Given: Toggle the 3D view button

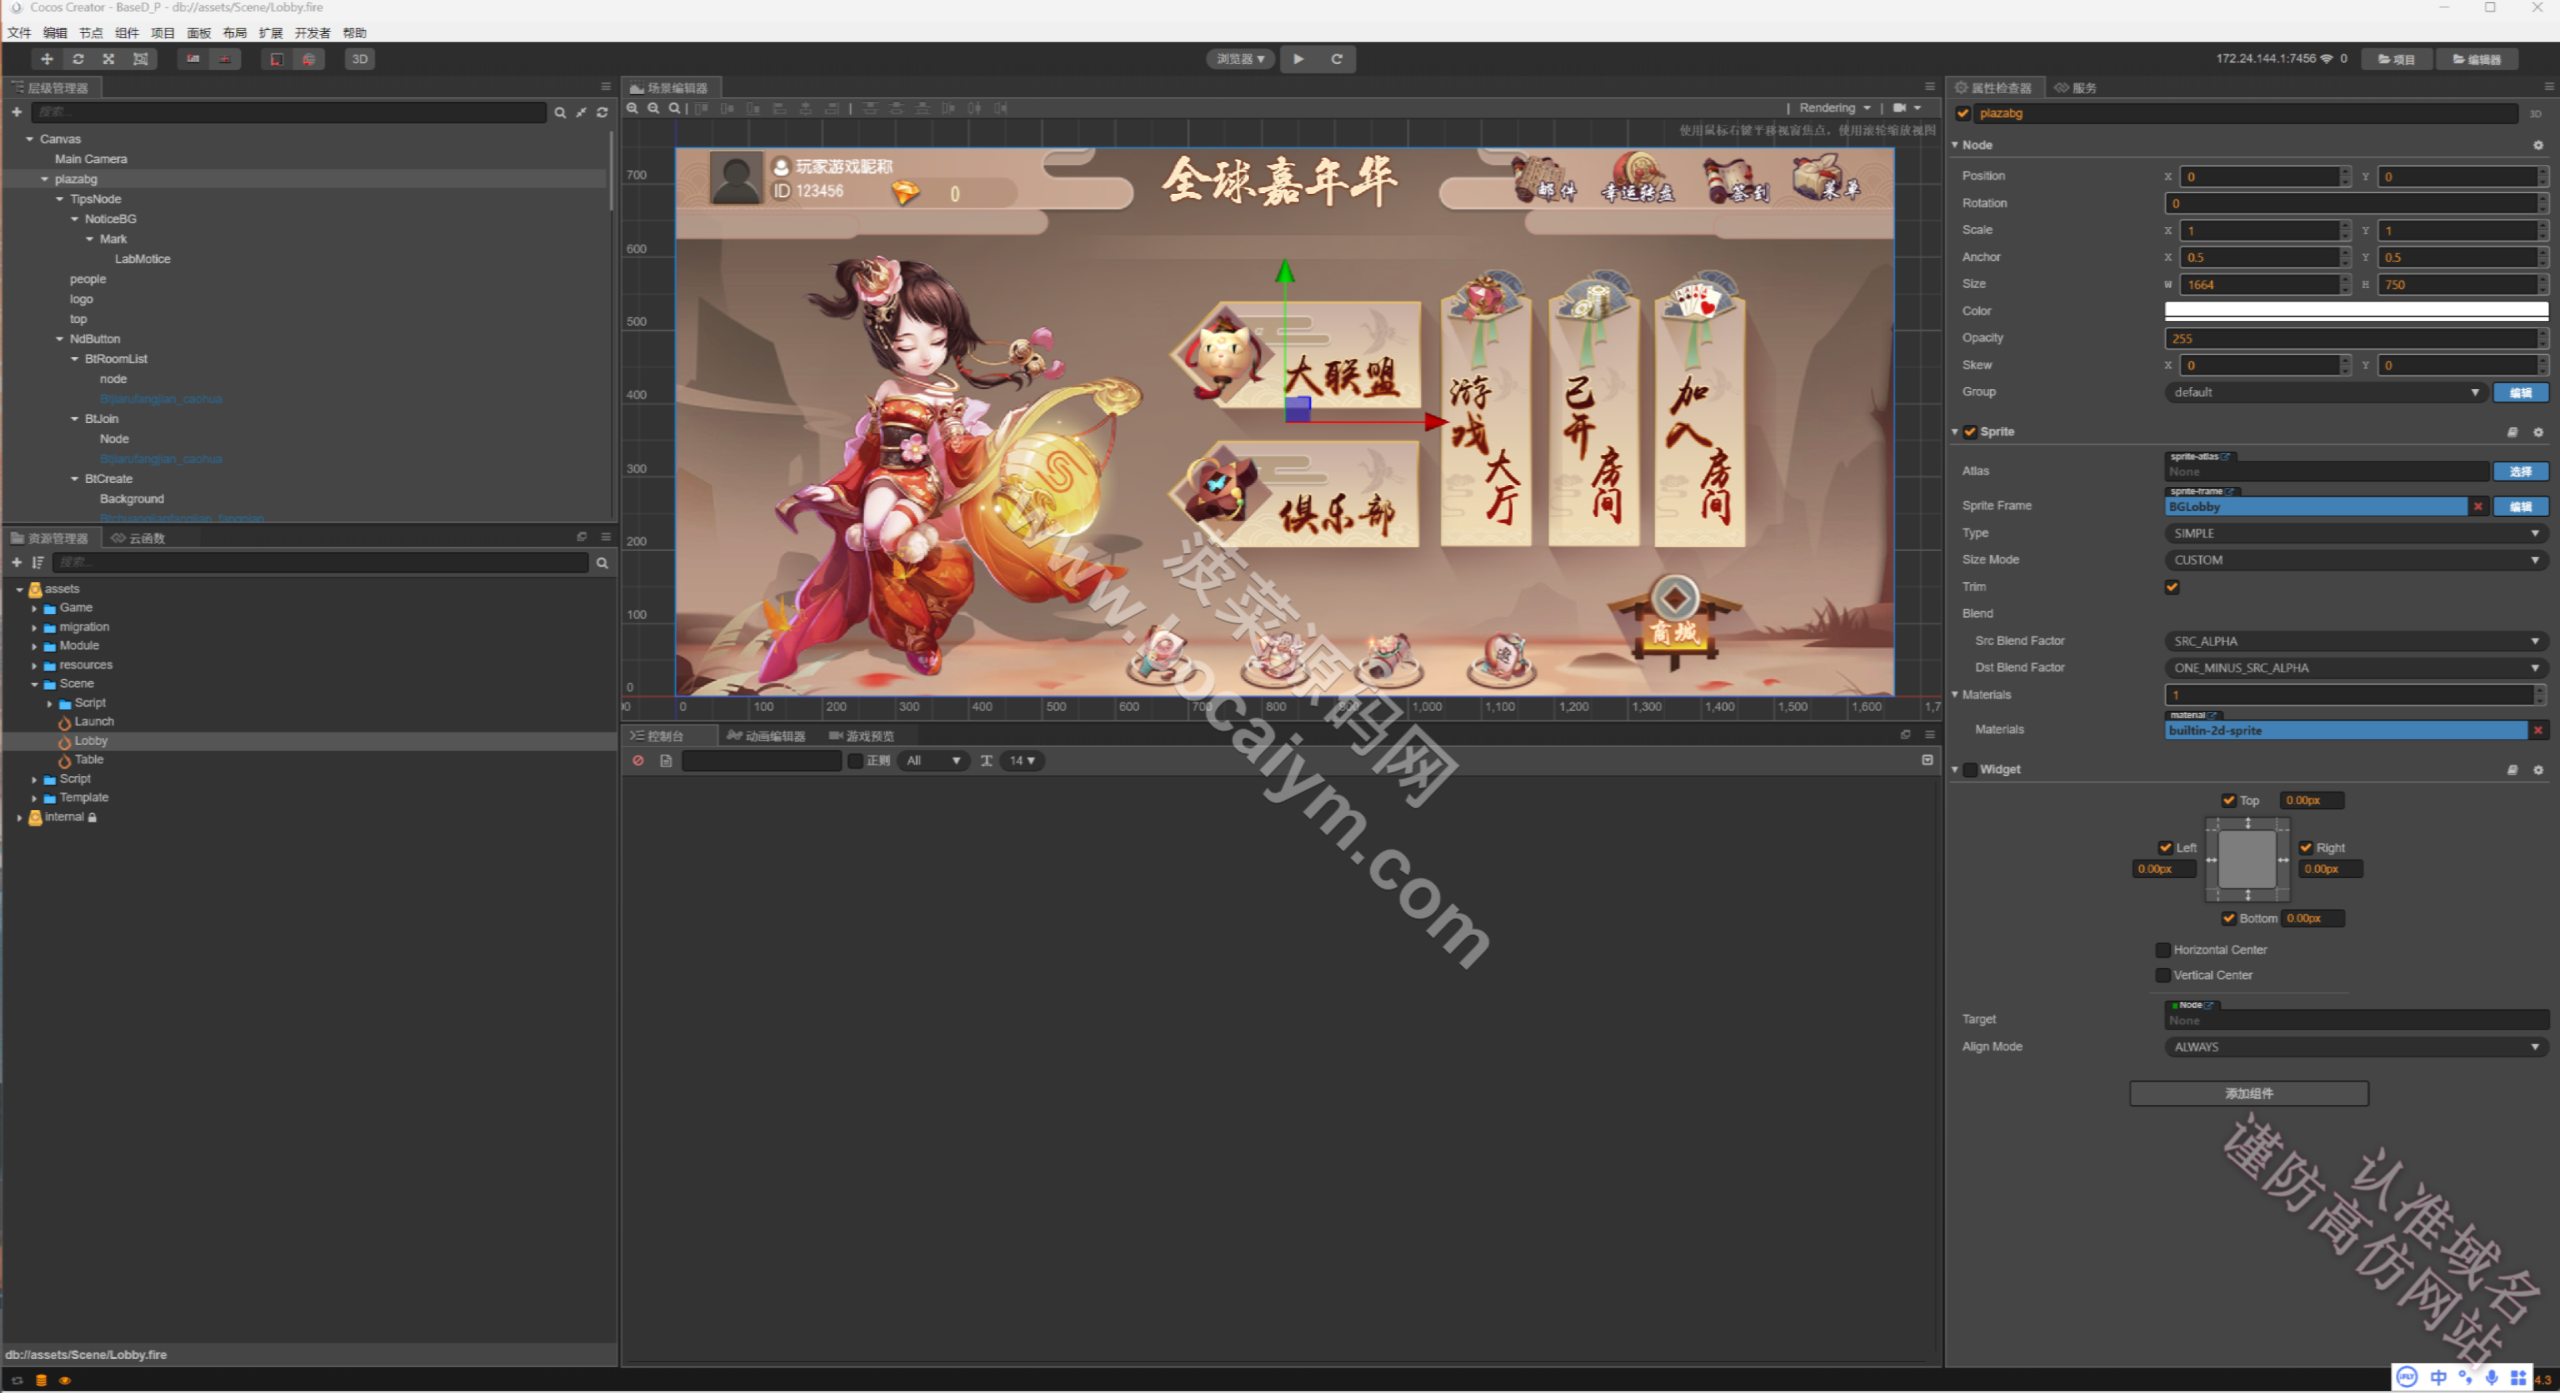Looking at the screenshot, I should point(360,59).
